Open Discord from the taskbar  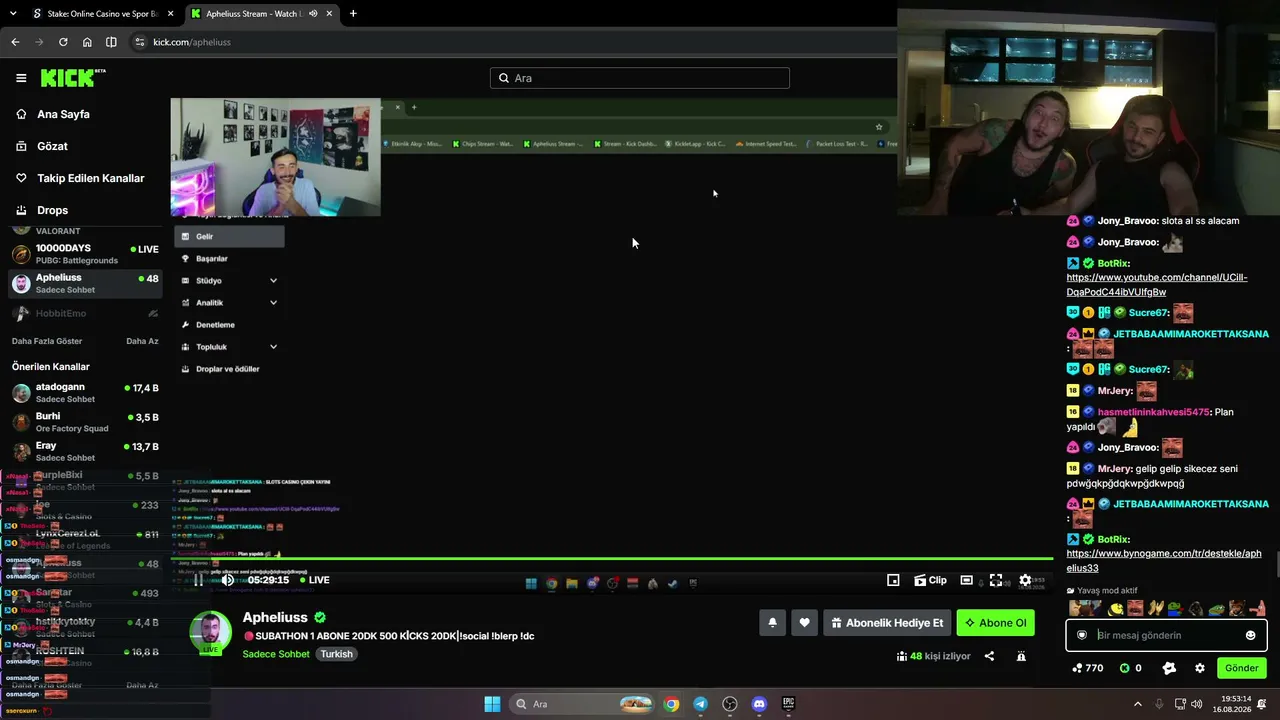pyautogui.click(x=759, y=704)
